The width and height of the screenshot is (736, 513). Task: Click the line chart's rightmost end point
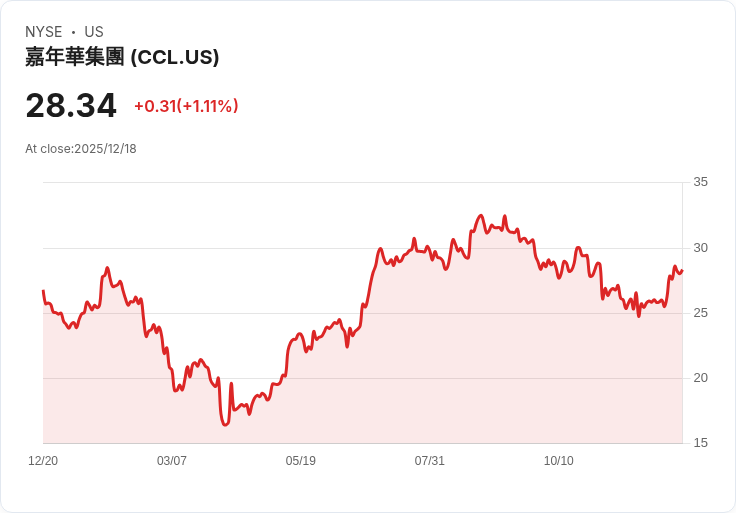682,270
